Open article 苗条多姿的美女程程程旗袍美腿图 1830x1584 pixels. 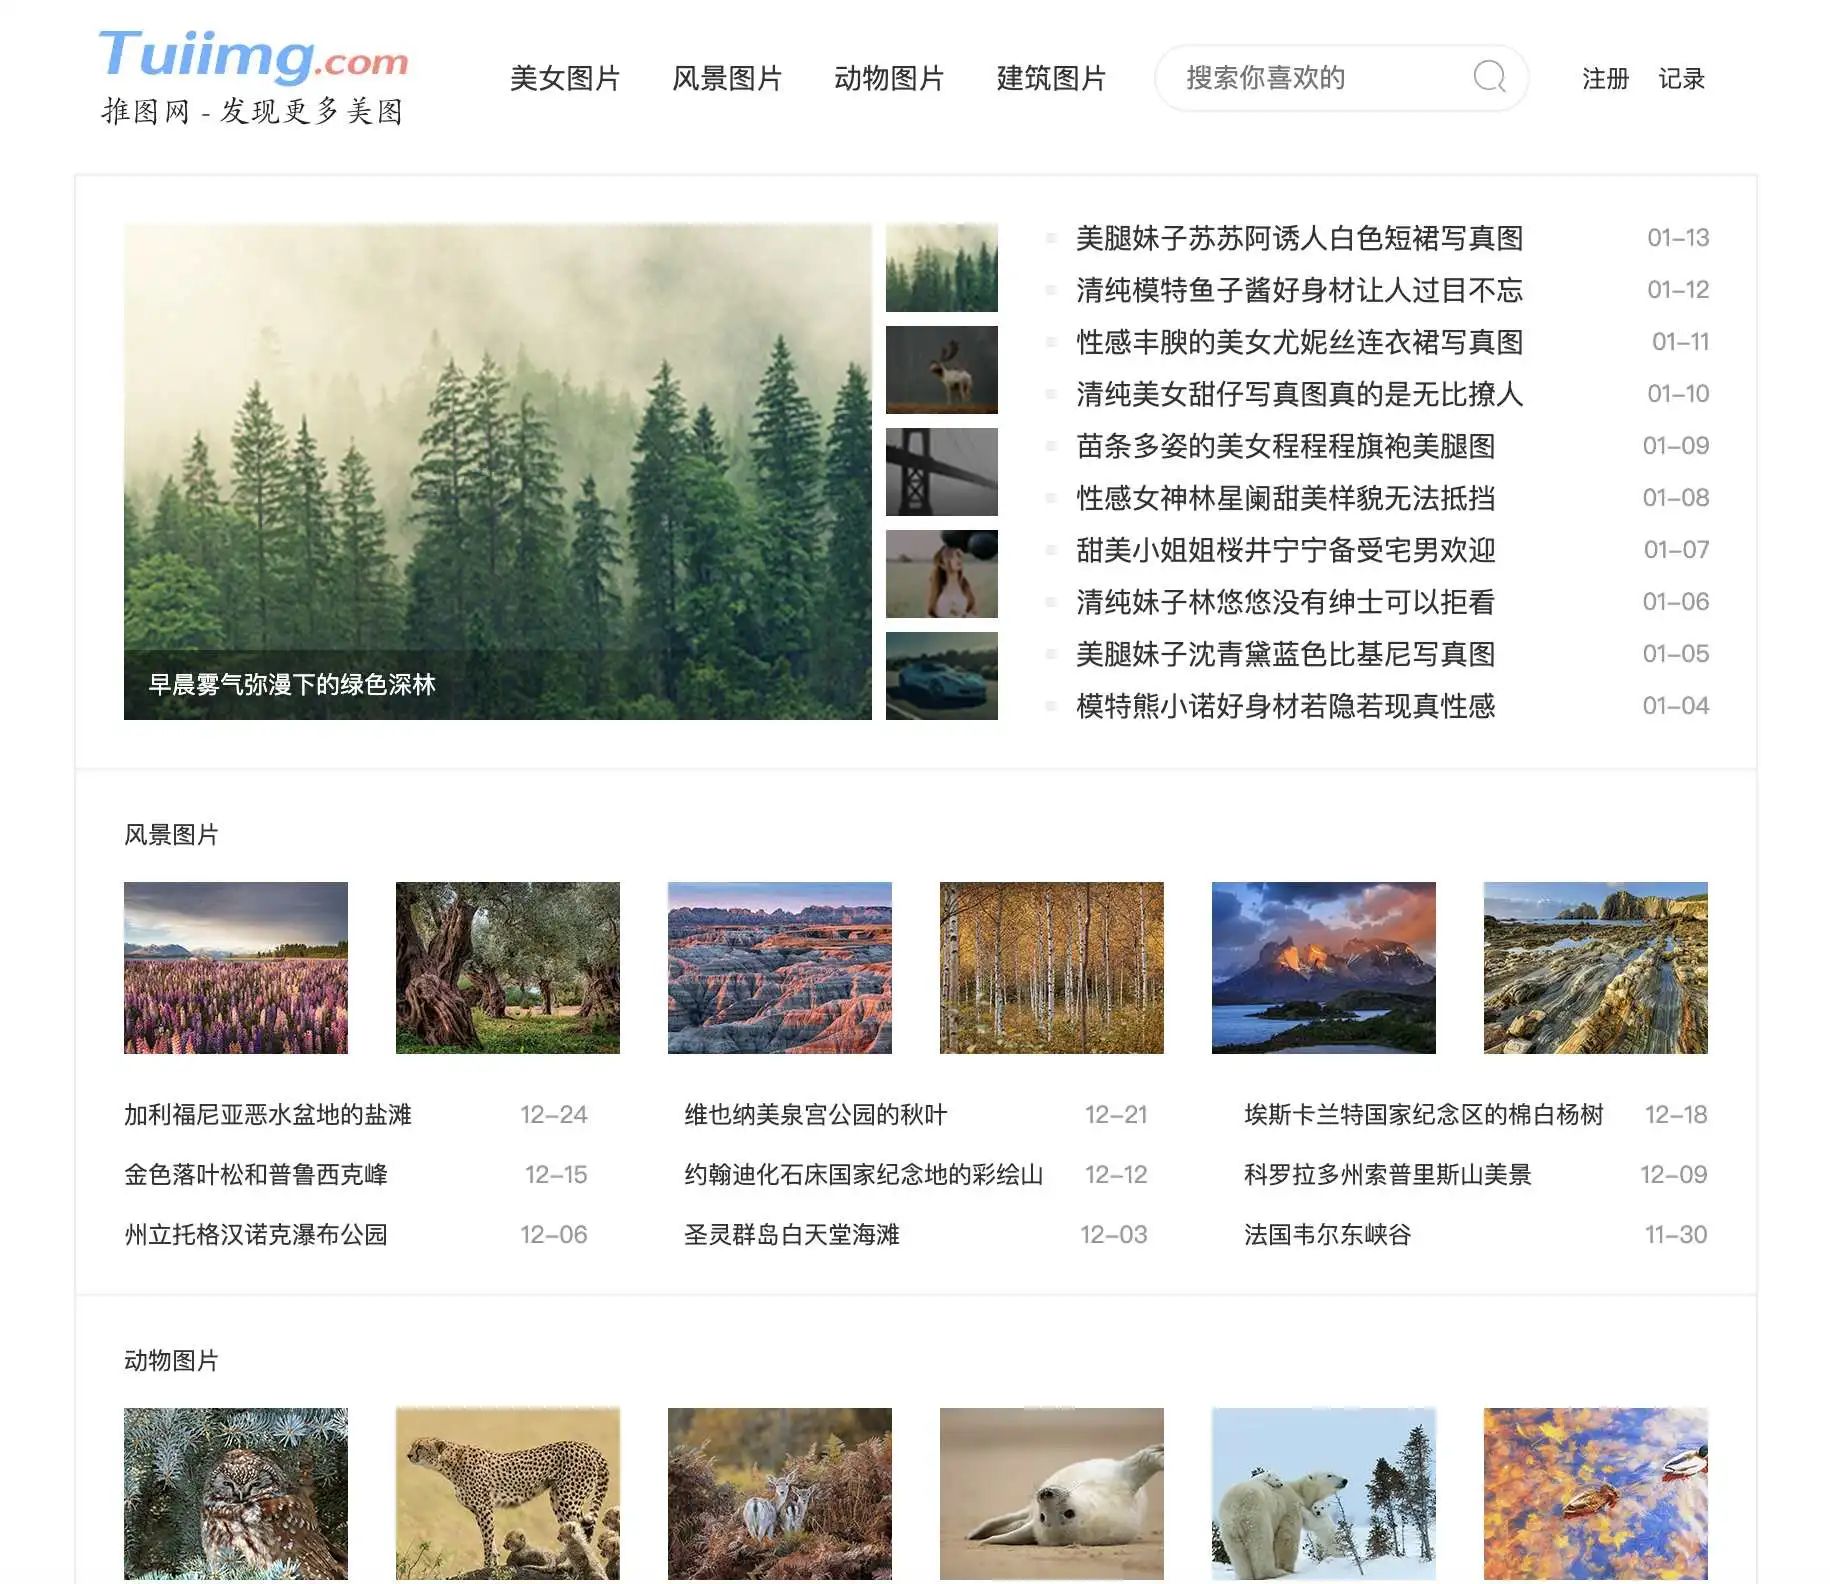(1285, 446)
